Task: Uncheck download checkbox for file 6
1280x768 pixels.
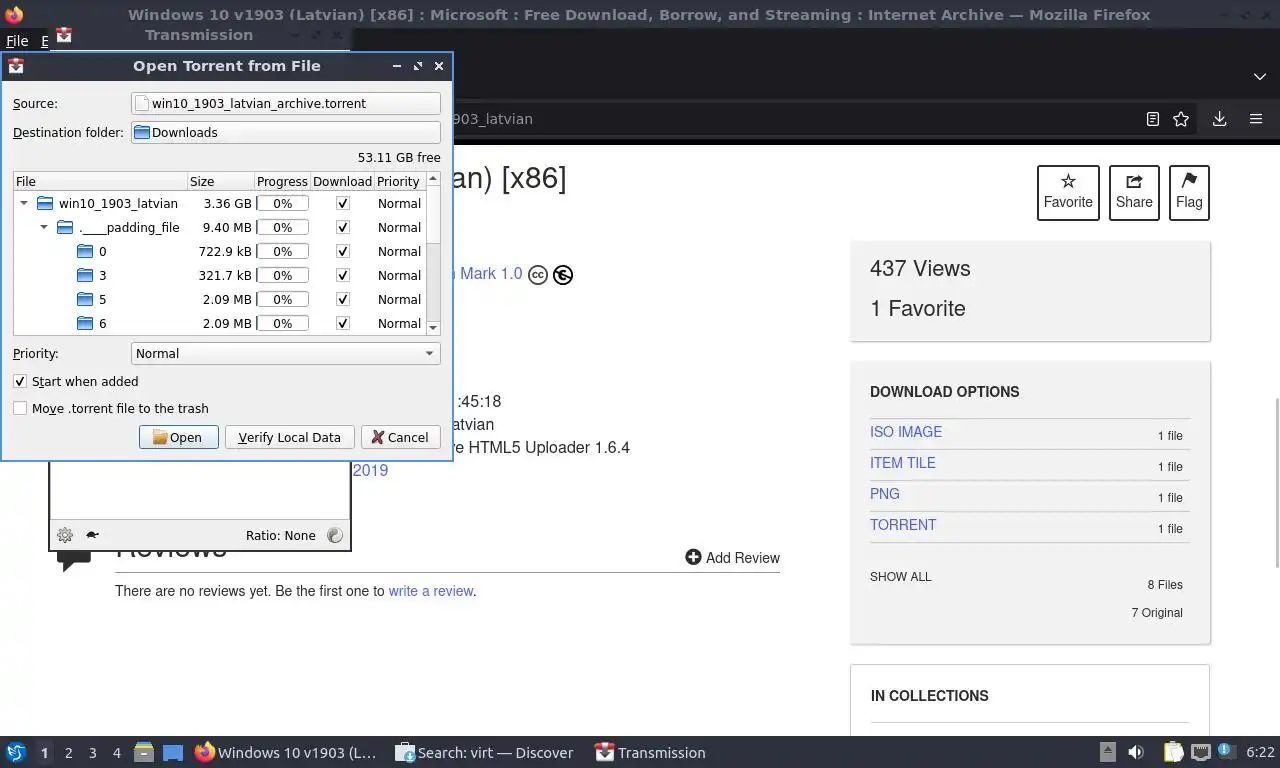Action: [x=343, y=323]
